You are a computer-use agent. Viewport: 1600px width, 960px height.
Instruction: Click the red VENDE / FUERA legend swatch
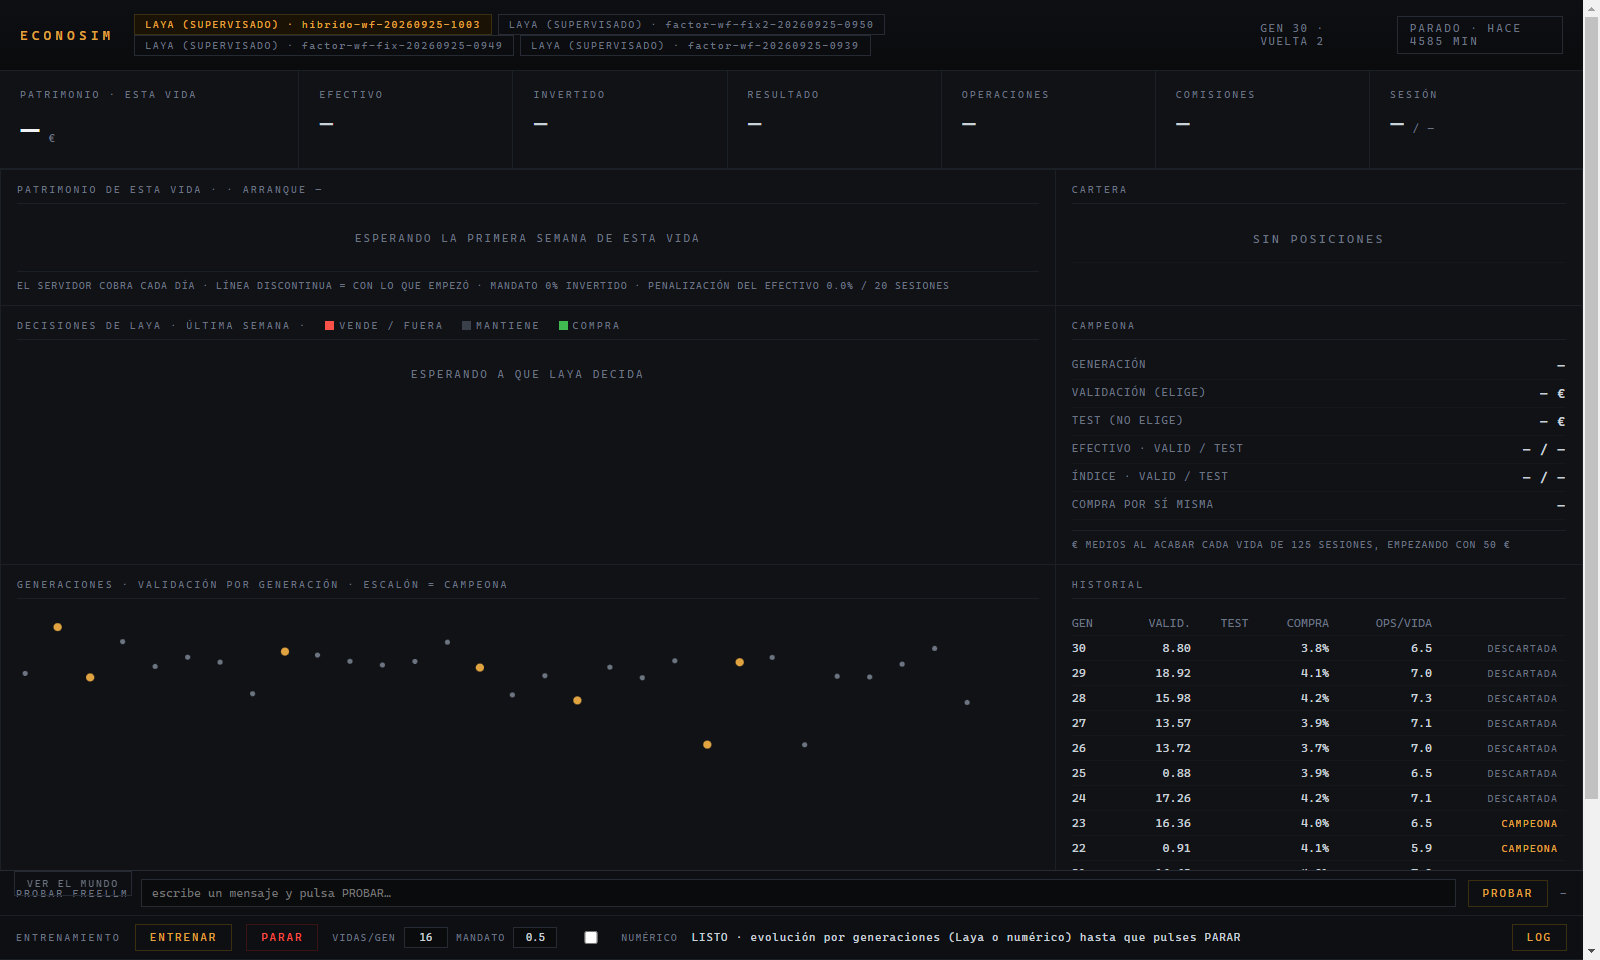329,326
